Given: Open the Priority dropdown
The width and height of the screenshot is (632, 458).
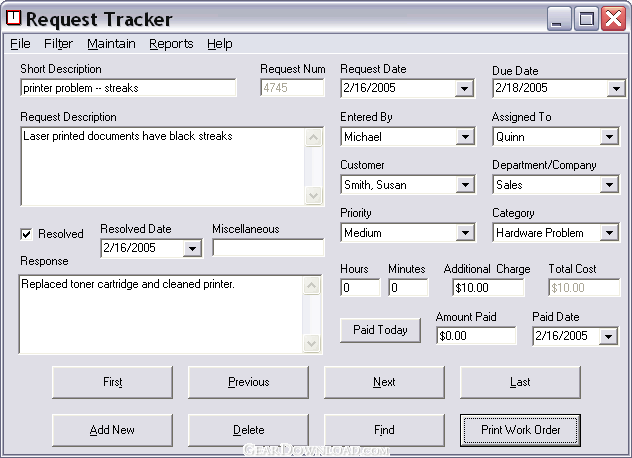Looking at the screenshot, I should pyautogui.click(x=465, y=233).
